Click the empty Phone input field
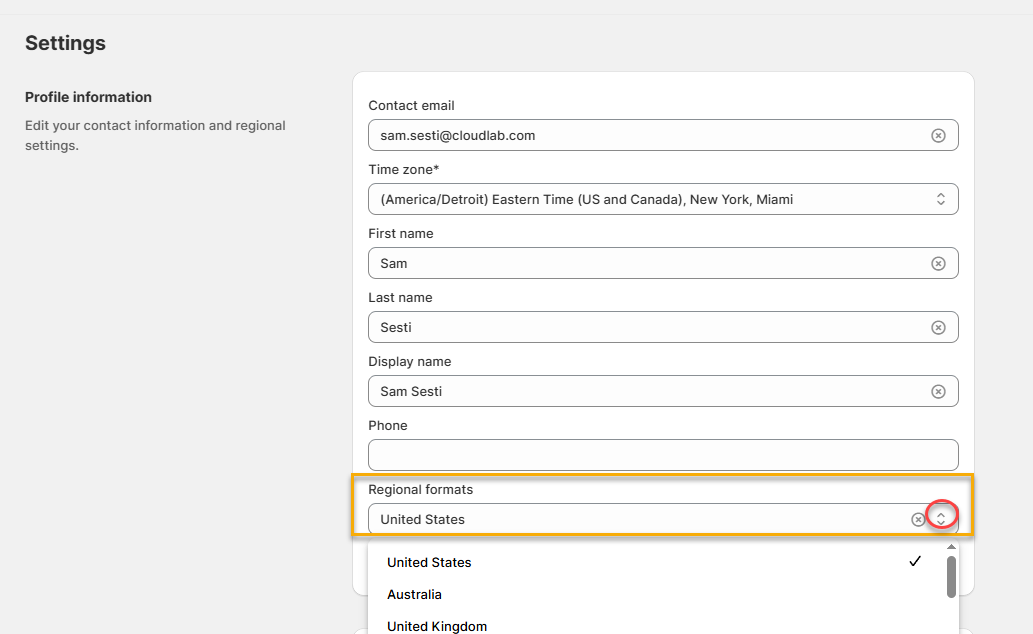 [x=662, y=455]
